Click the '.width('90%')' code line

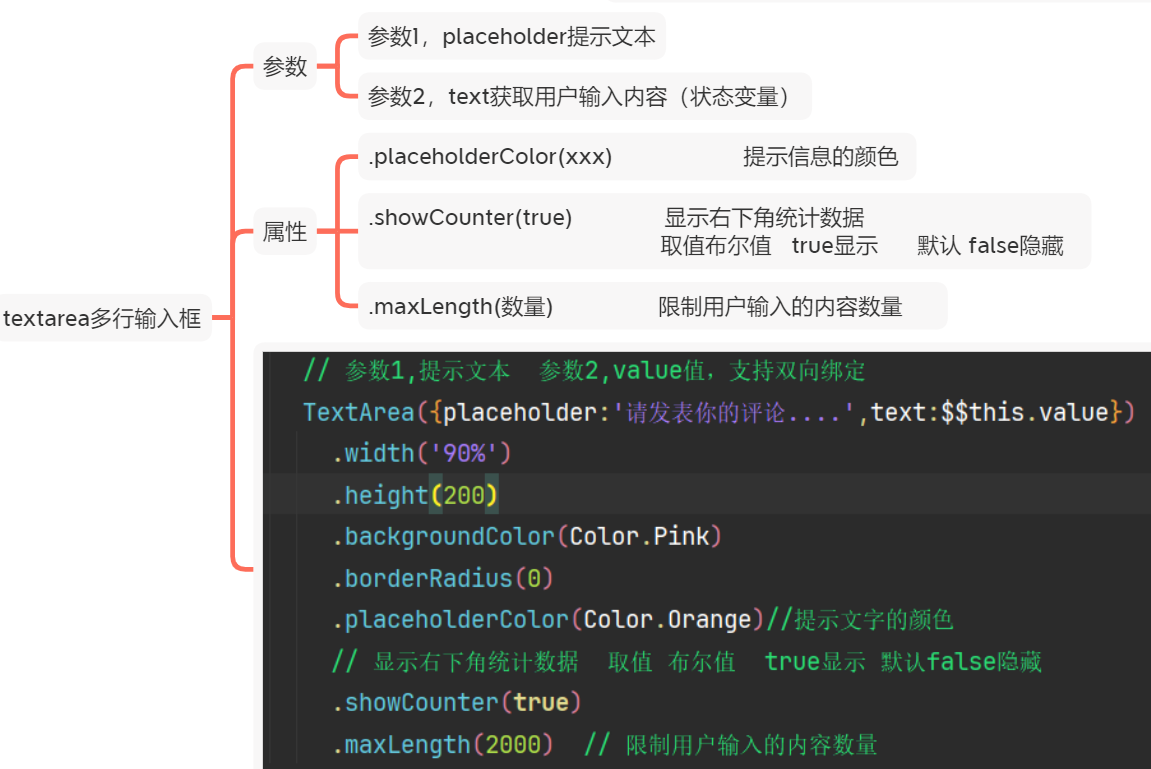coord(421,453)
